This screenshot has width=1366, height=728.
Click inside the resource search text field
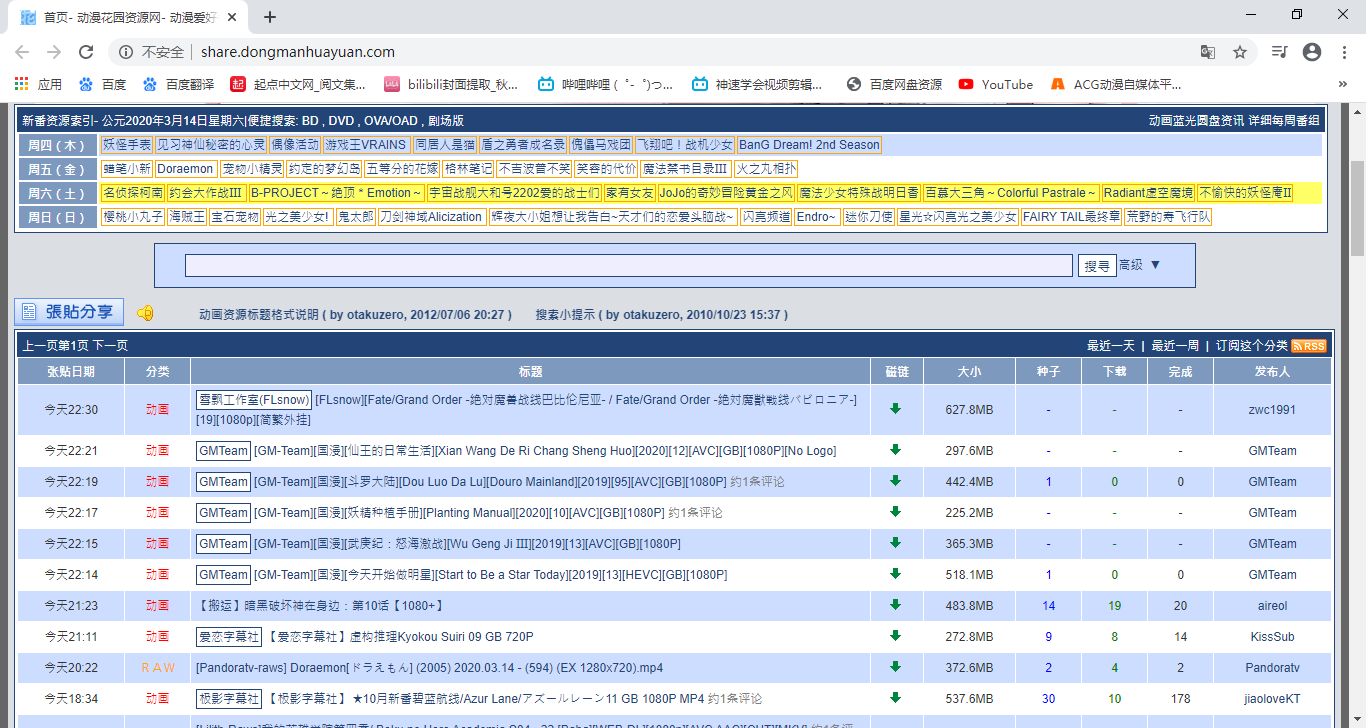click(628, 265)
